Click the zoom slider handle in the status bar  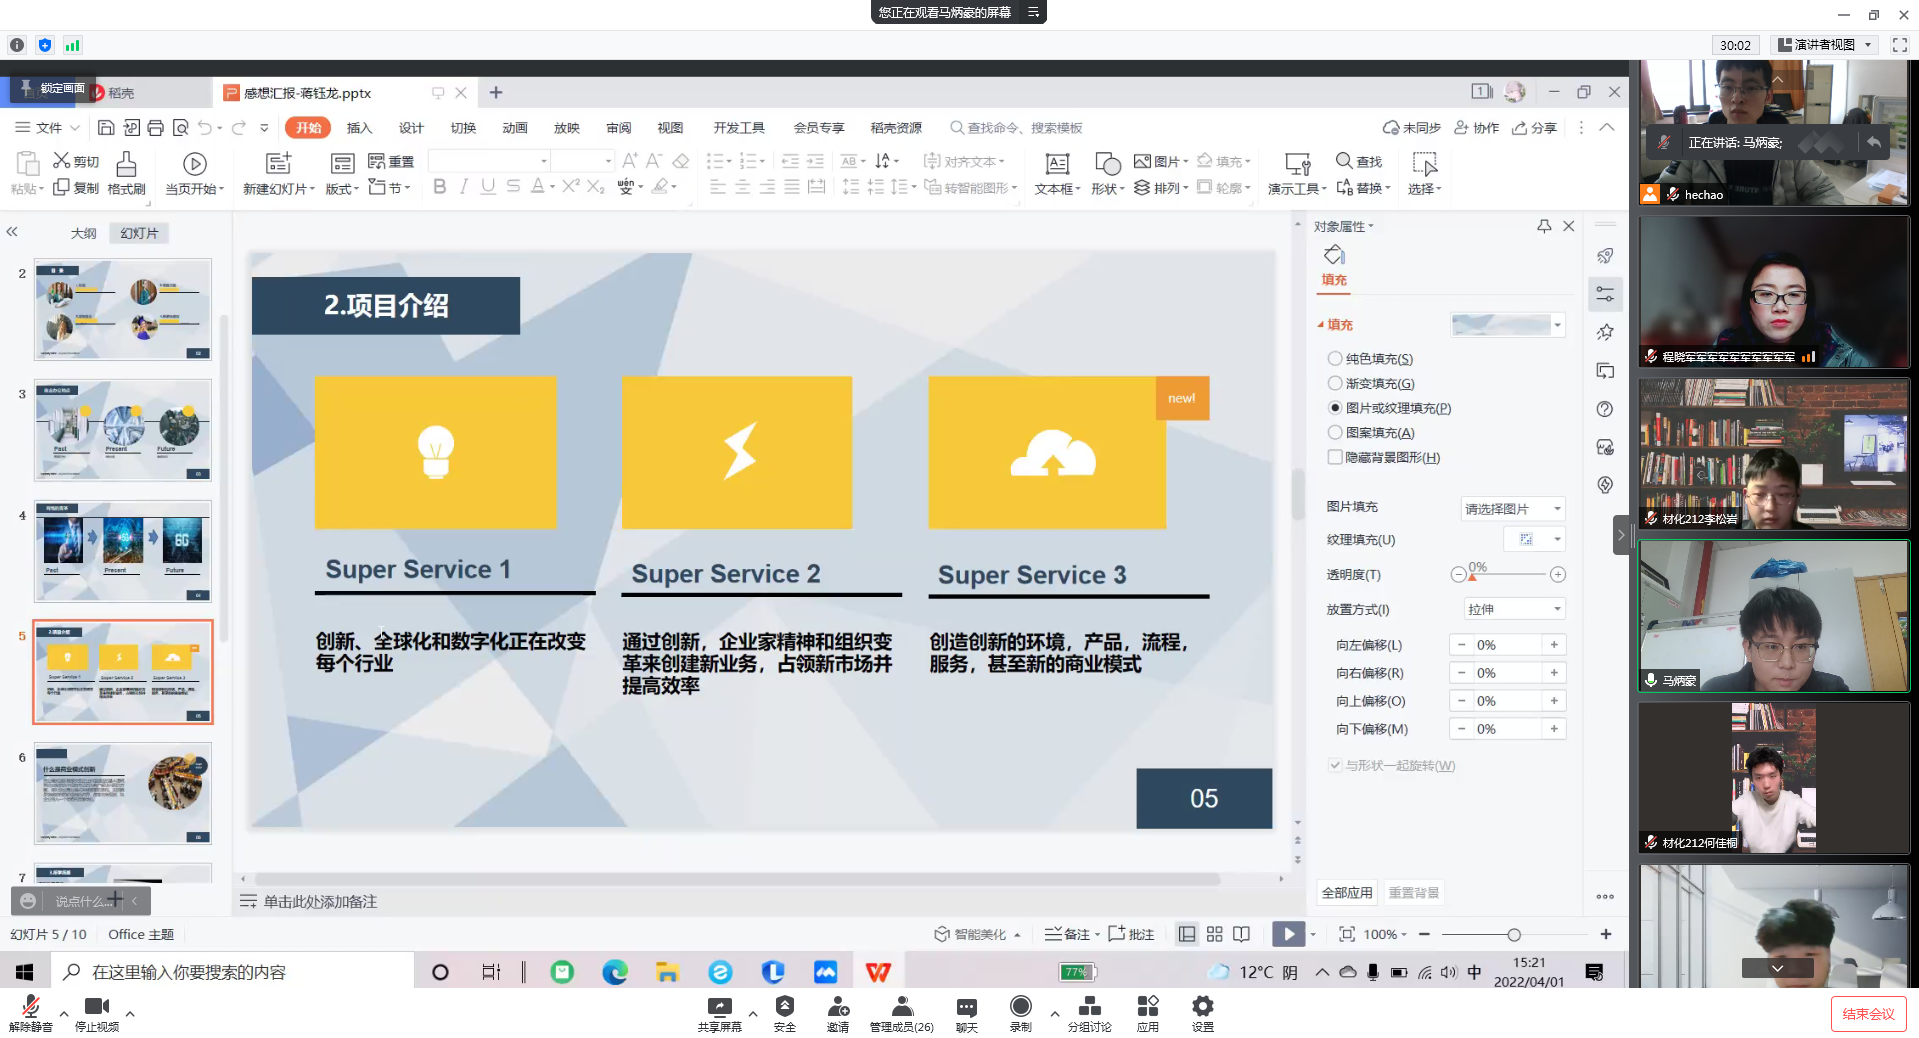[x=1514, y=935]
